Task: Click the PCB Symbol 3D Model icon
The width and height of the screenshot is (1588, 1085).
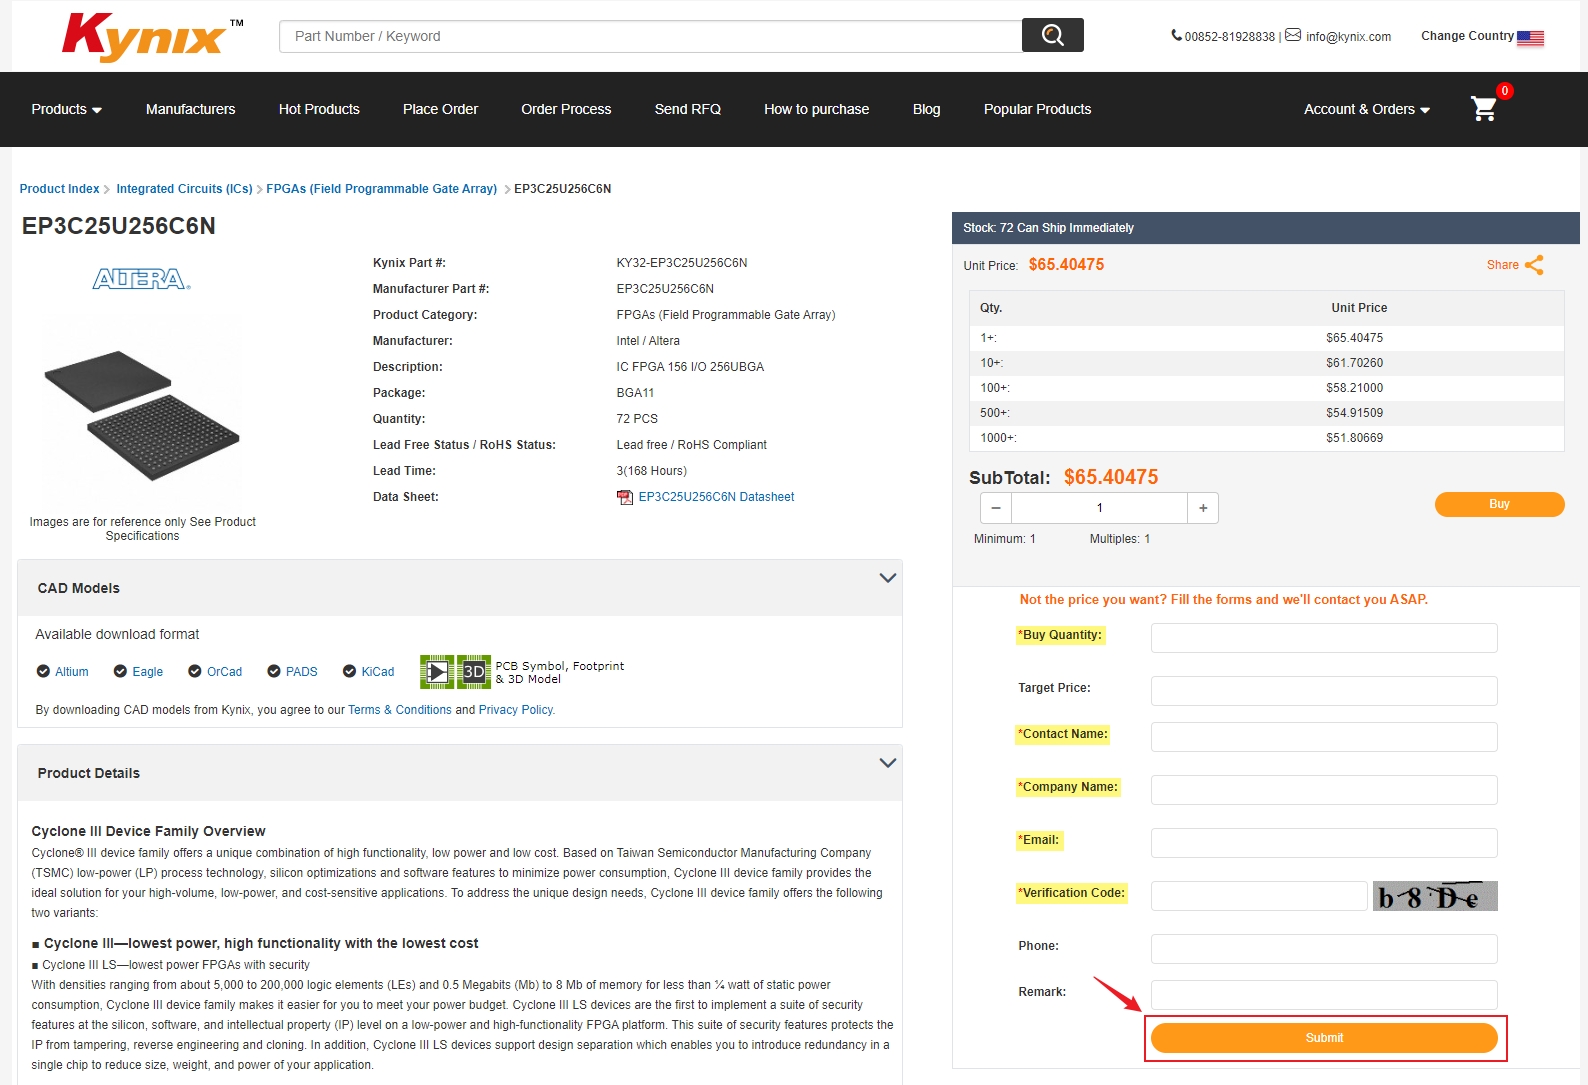Action: 455,672
